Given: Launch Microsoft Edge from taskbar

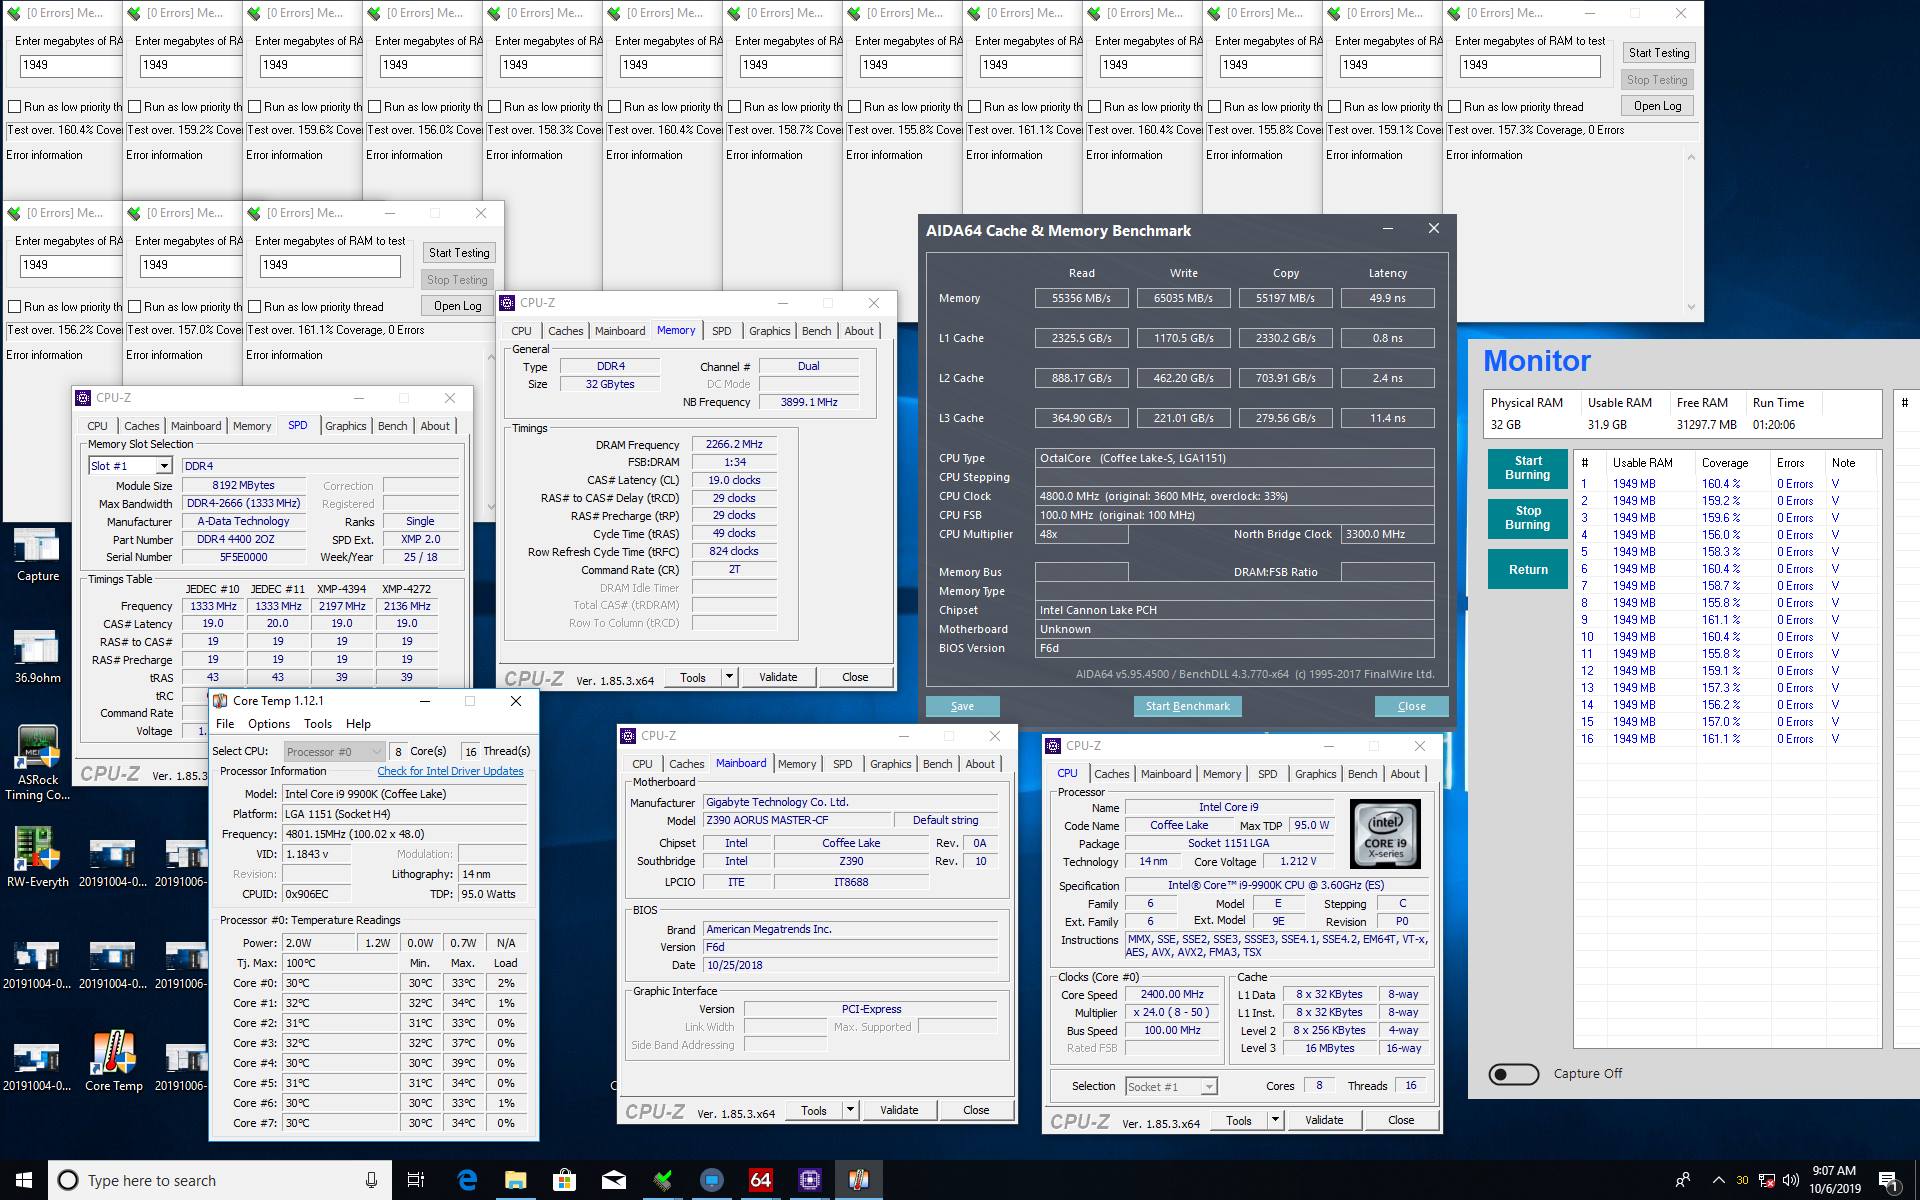Looking at the screenshot, I should [467, 1180].
